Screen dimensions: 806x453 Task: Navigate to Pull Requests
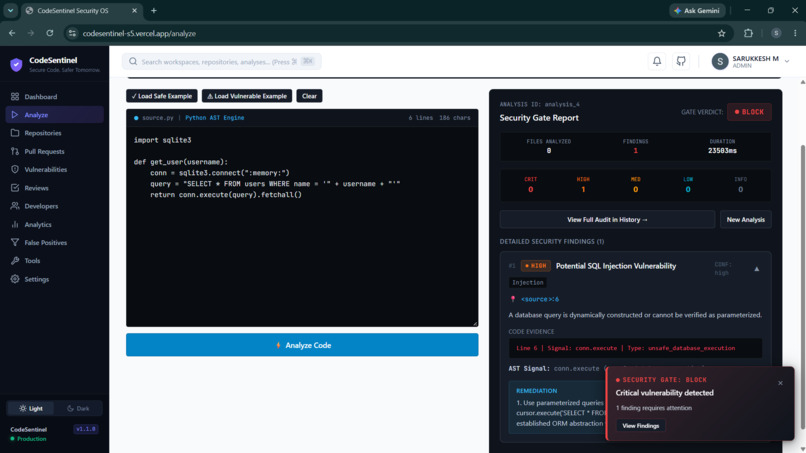[x=54, y=151]
